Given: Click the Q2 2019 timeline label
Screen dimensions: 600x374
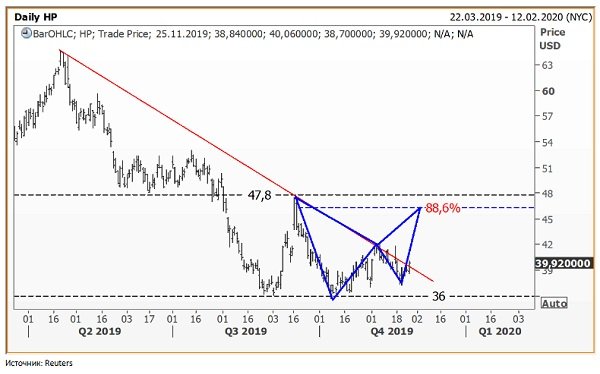Looking at the screenshot, I should click(100, 331).
